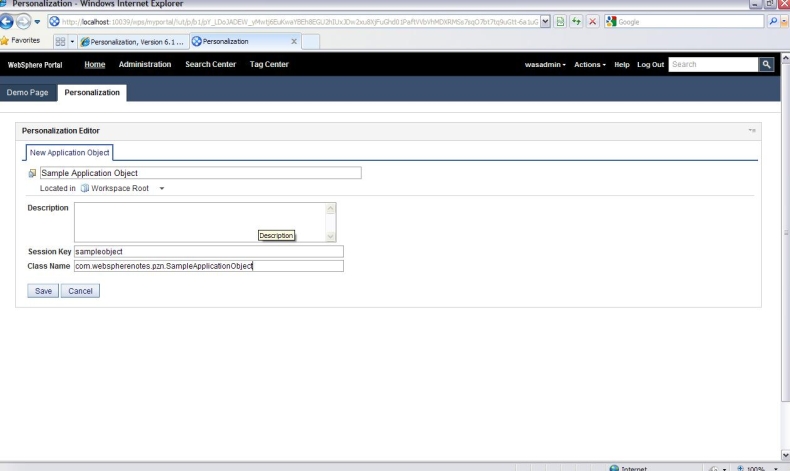Image resolution: width=790 pixels, height=471 pixels.
Task: Click the Compatibility View page icon
Action: coord(561,22)
